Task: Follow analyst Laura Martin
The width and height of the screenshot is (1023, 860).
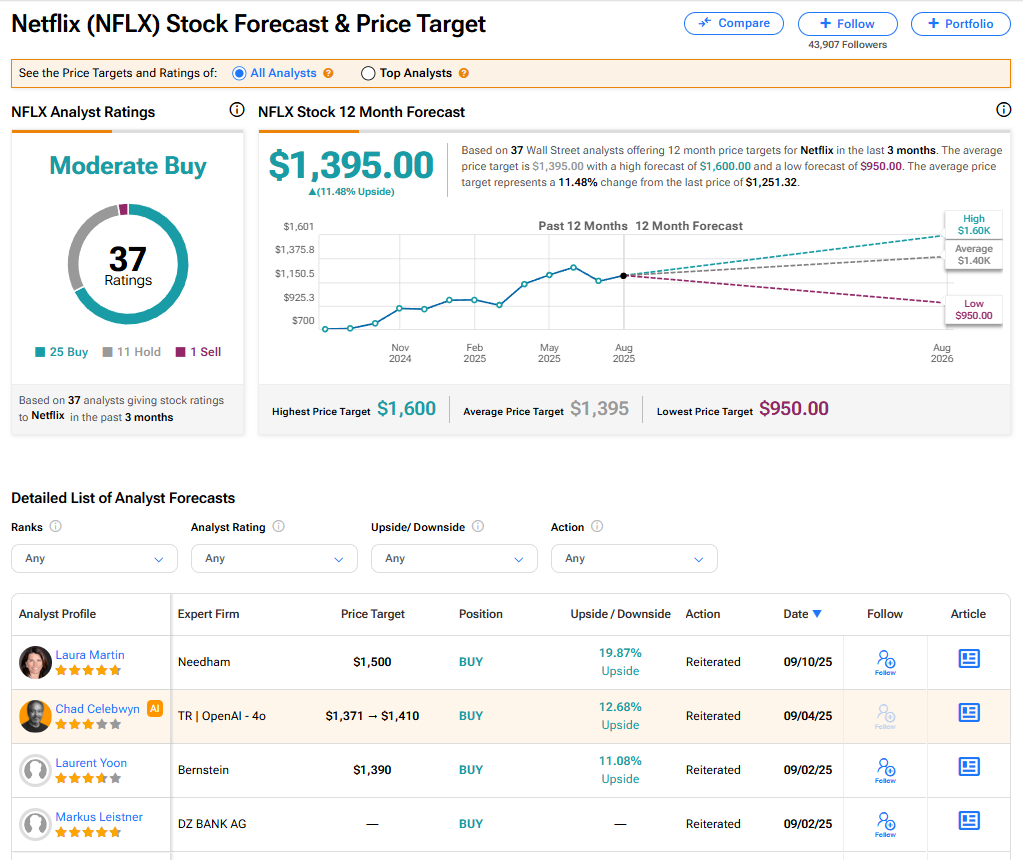Action: click(x=885, y=660)
